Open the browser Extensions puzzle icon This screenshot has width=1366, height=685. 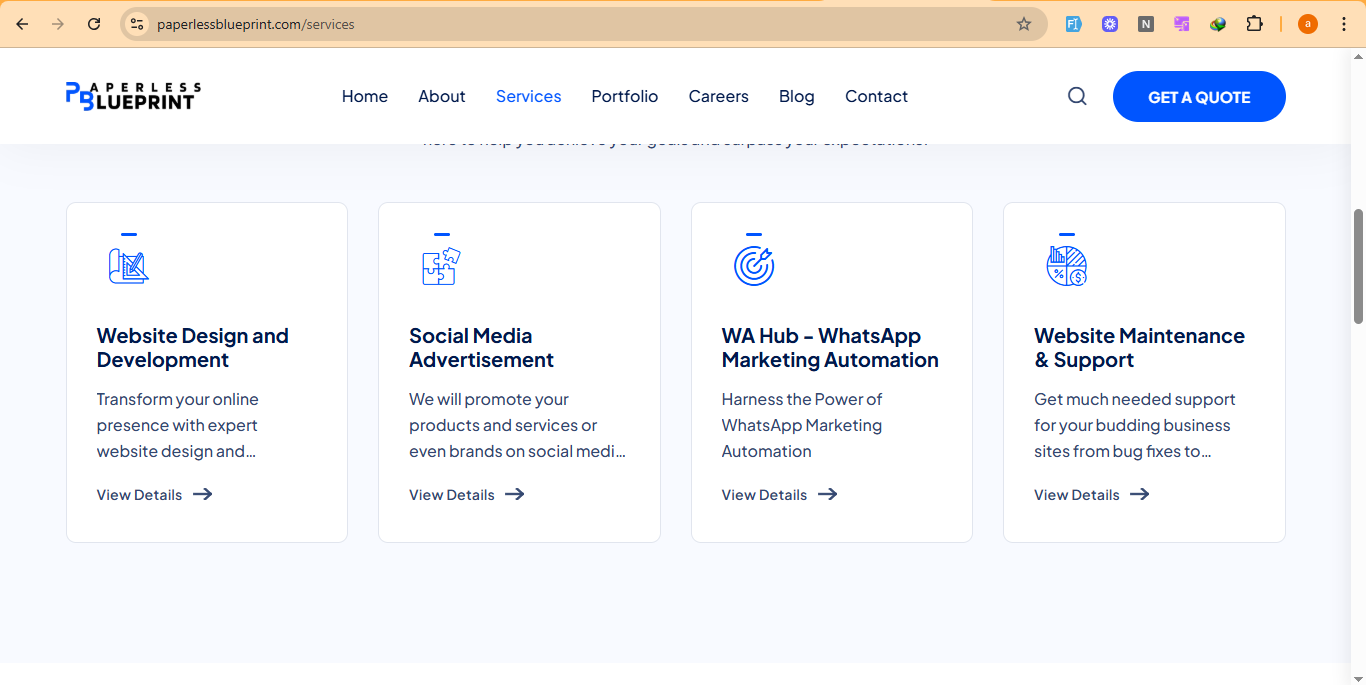point(1254,24)
